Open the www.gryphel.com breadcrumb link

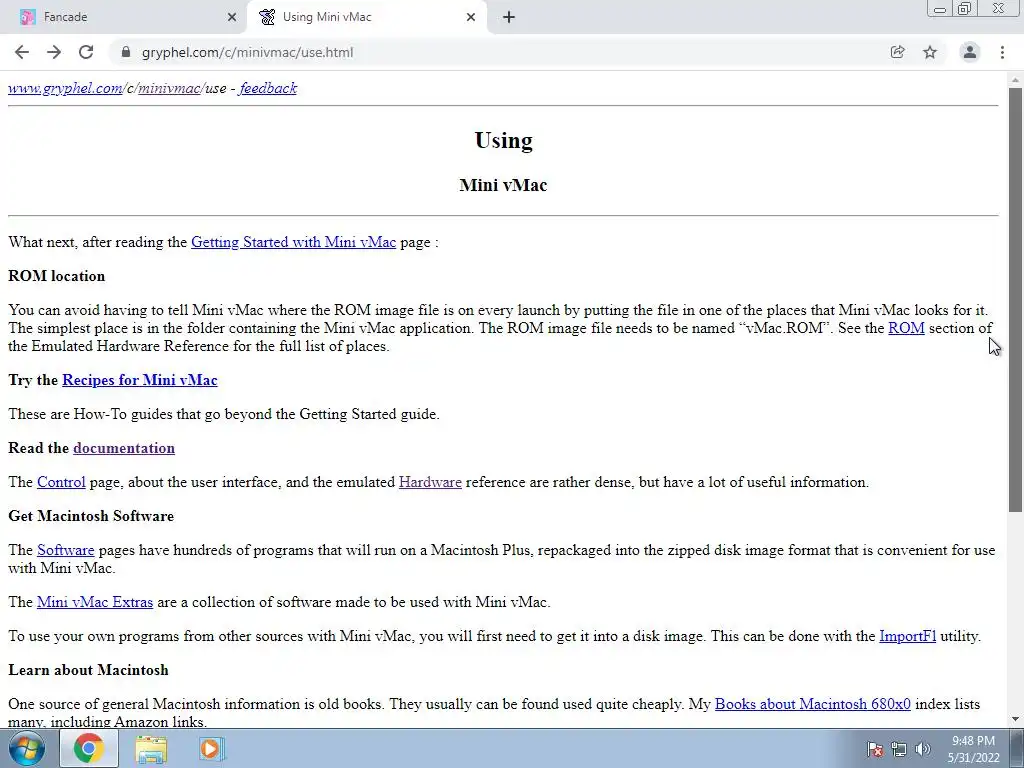(x=65, y=88)
